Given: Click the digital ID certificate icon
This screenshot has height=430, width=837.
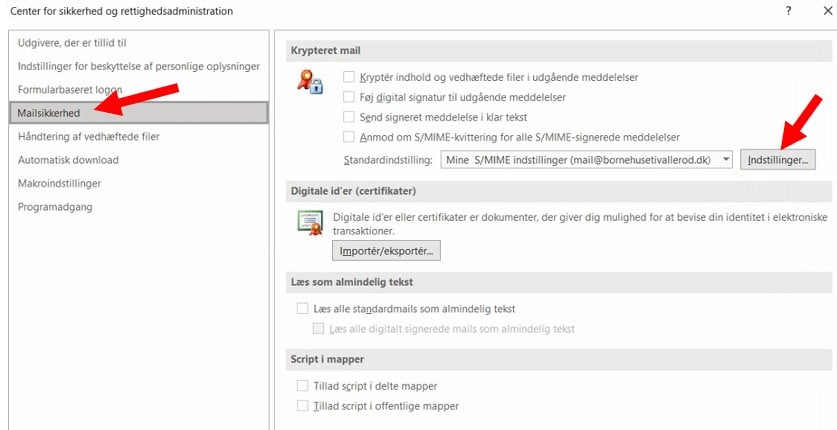Looking at the screenshot, I should tap(309, 222).
